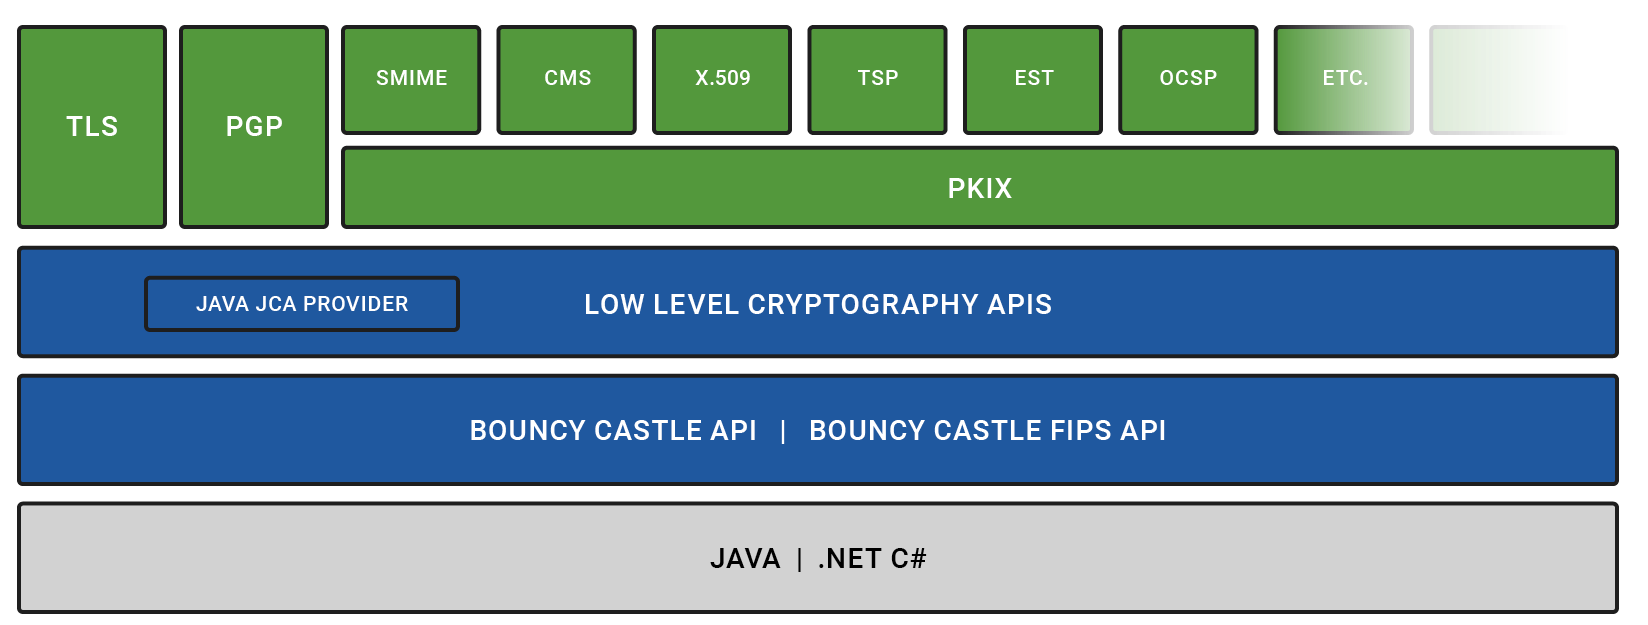The width and height of the screenshot is (1648, 625).
Task: Choose the TSP module box
Action: (877, 79)
